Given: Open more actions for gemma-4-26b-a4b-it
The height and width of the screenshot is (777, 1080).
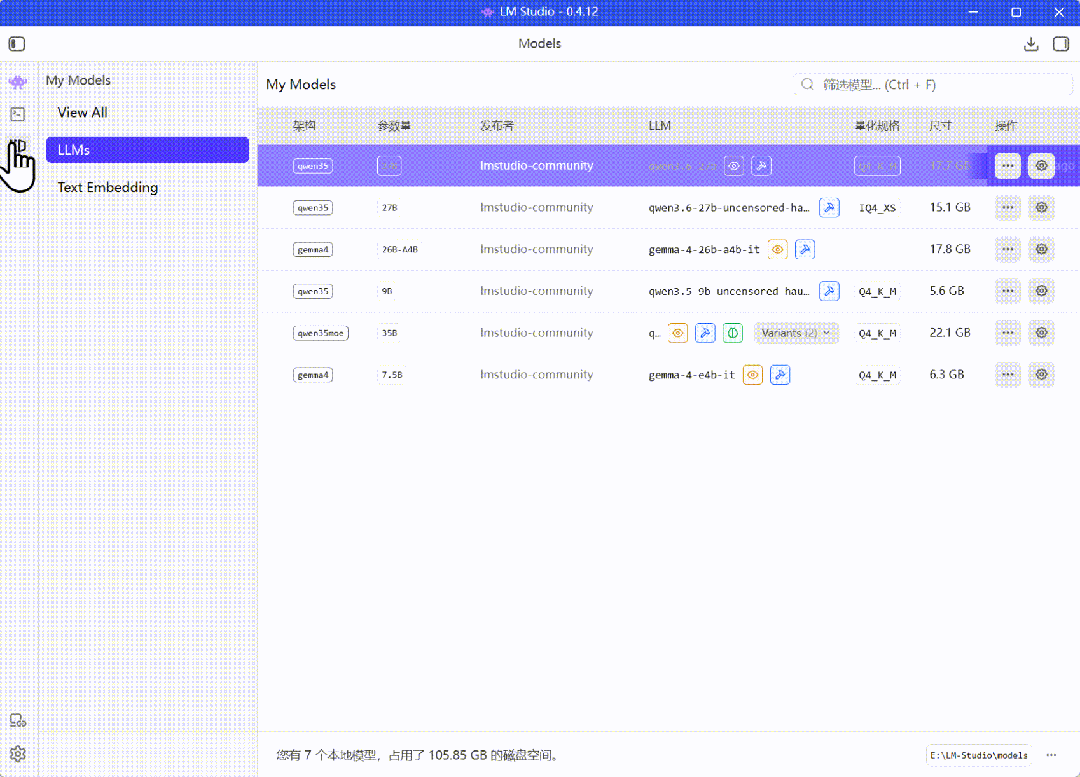Looking at the screenshot, I should (x=1008, y=249).
